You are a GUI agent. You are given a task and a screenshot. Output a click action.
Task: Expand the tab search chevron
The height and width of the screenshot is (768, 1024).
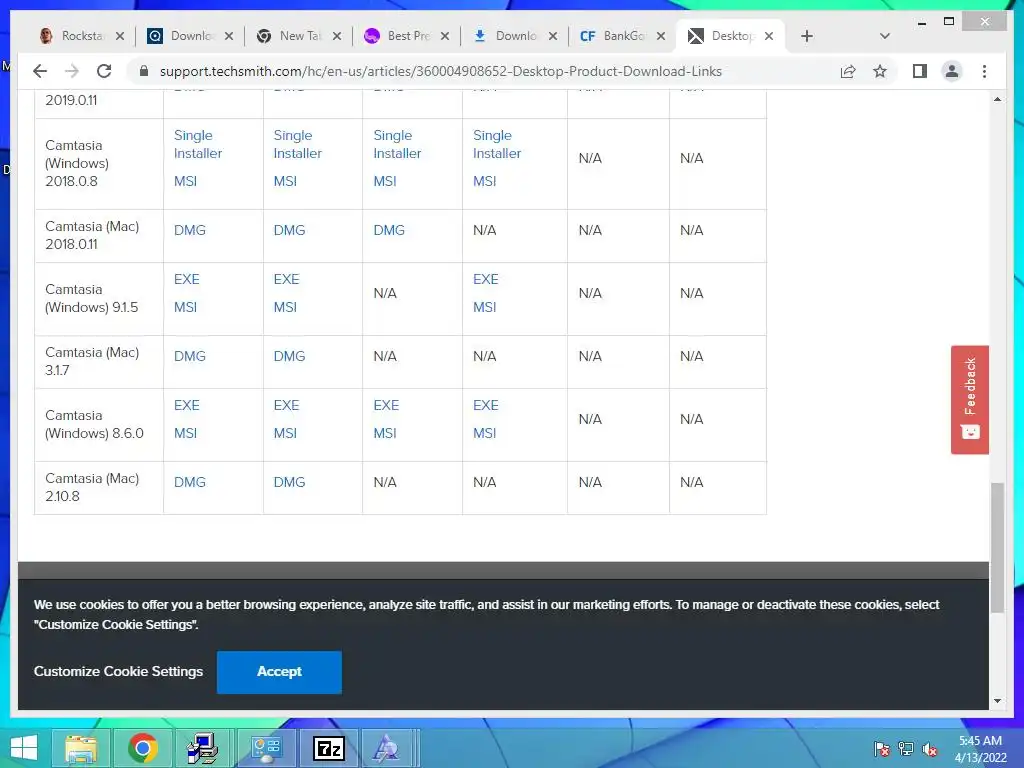pos(885,36)
